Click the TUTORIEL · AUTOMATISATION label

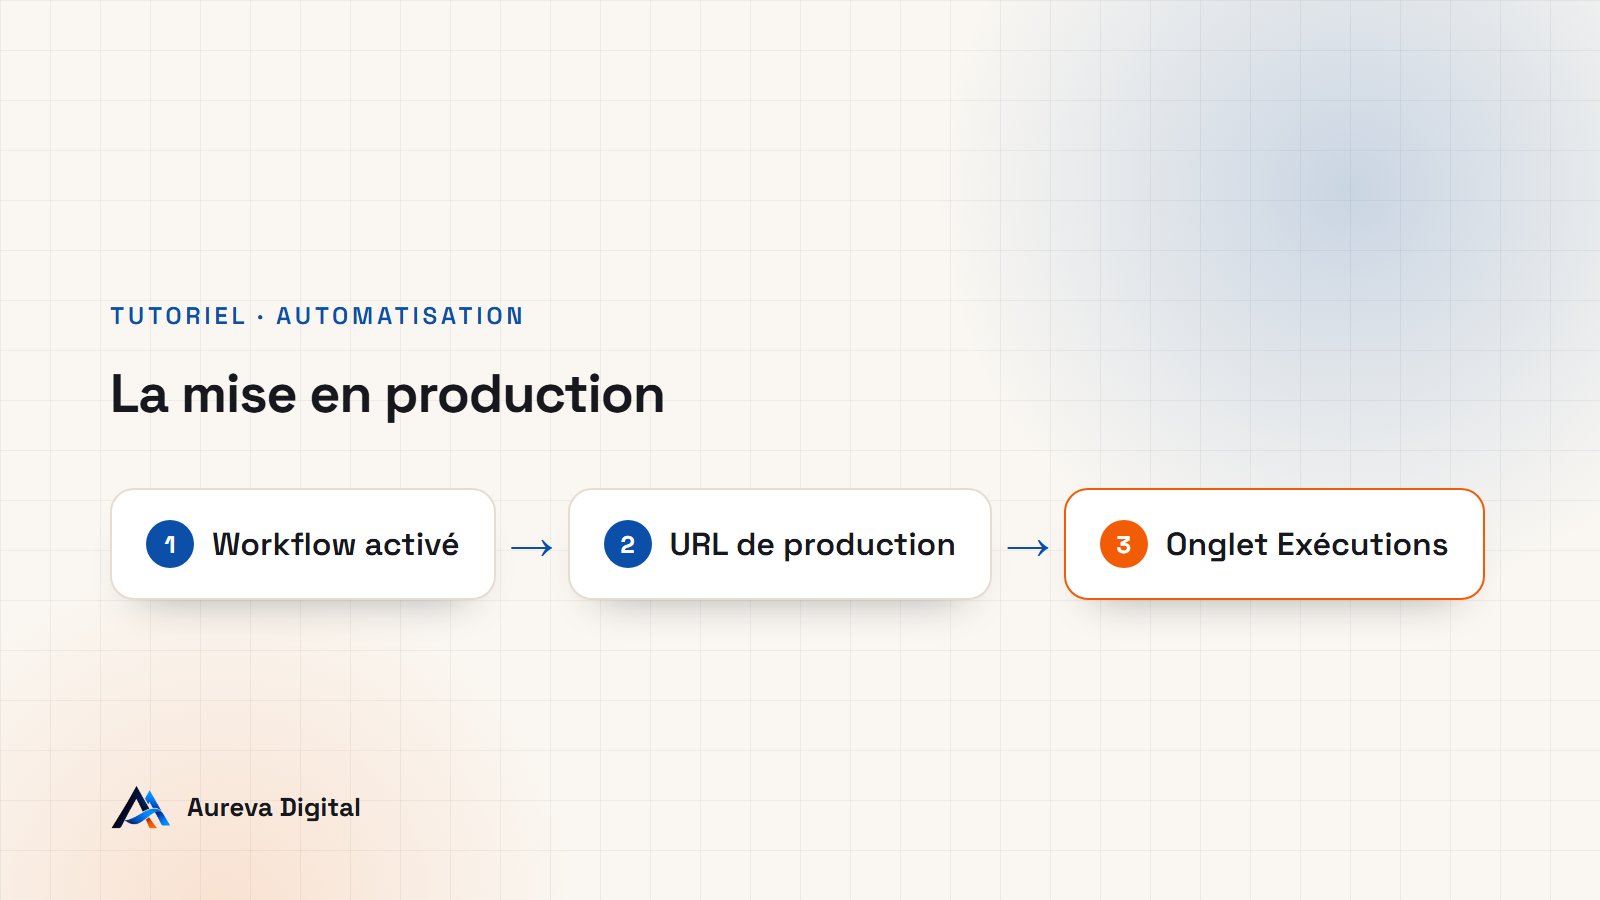coord(317,316)
